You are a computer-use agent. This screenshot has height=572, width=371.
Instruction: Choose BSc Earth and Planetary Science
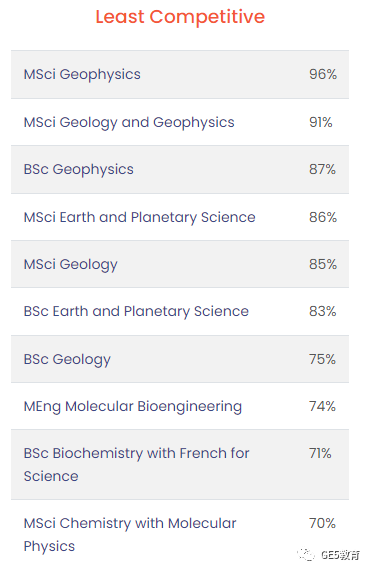pyautogui.click(x=136, y=312)
